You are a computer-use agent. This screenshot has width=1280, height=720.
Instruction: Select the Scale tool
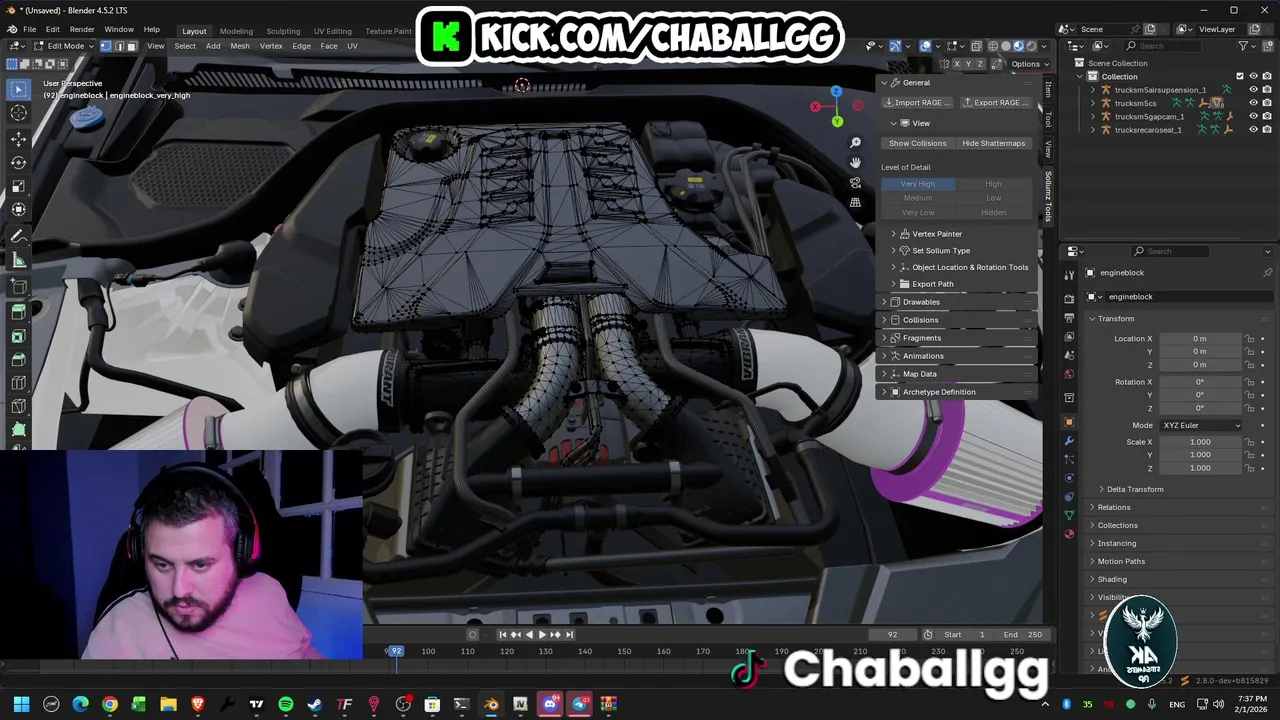18,186
